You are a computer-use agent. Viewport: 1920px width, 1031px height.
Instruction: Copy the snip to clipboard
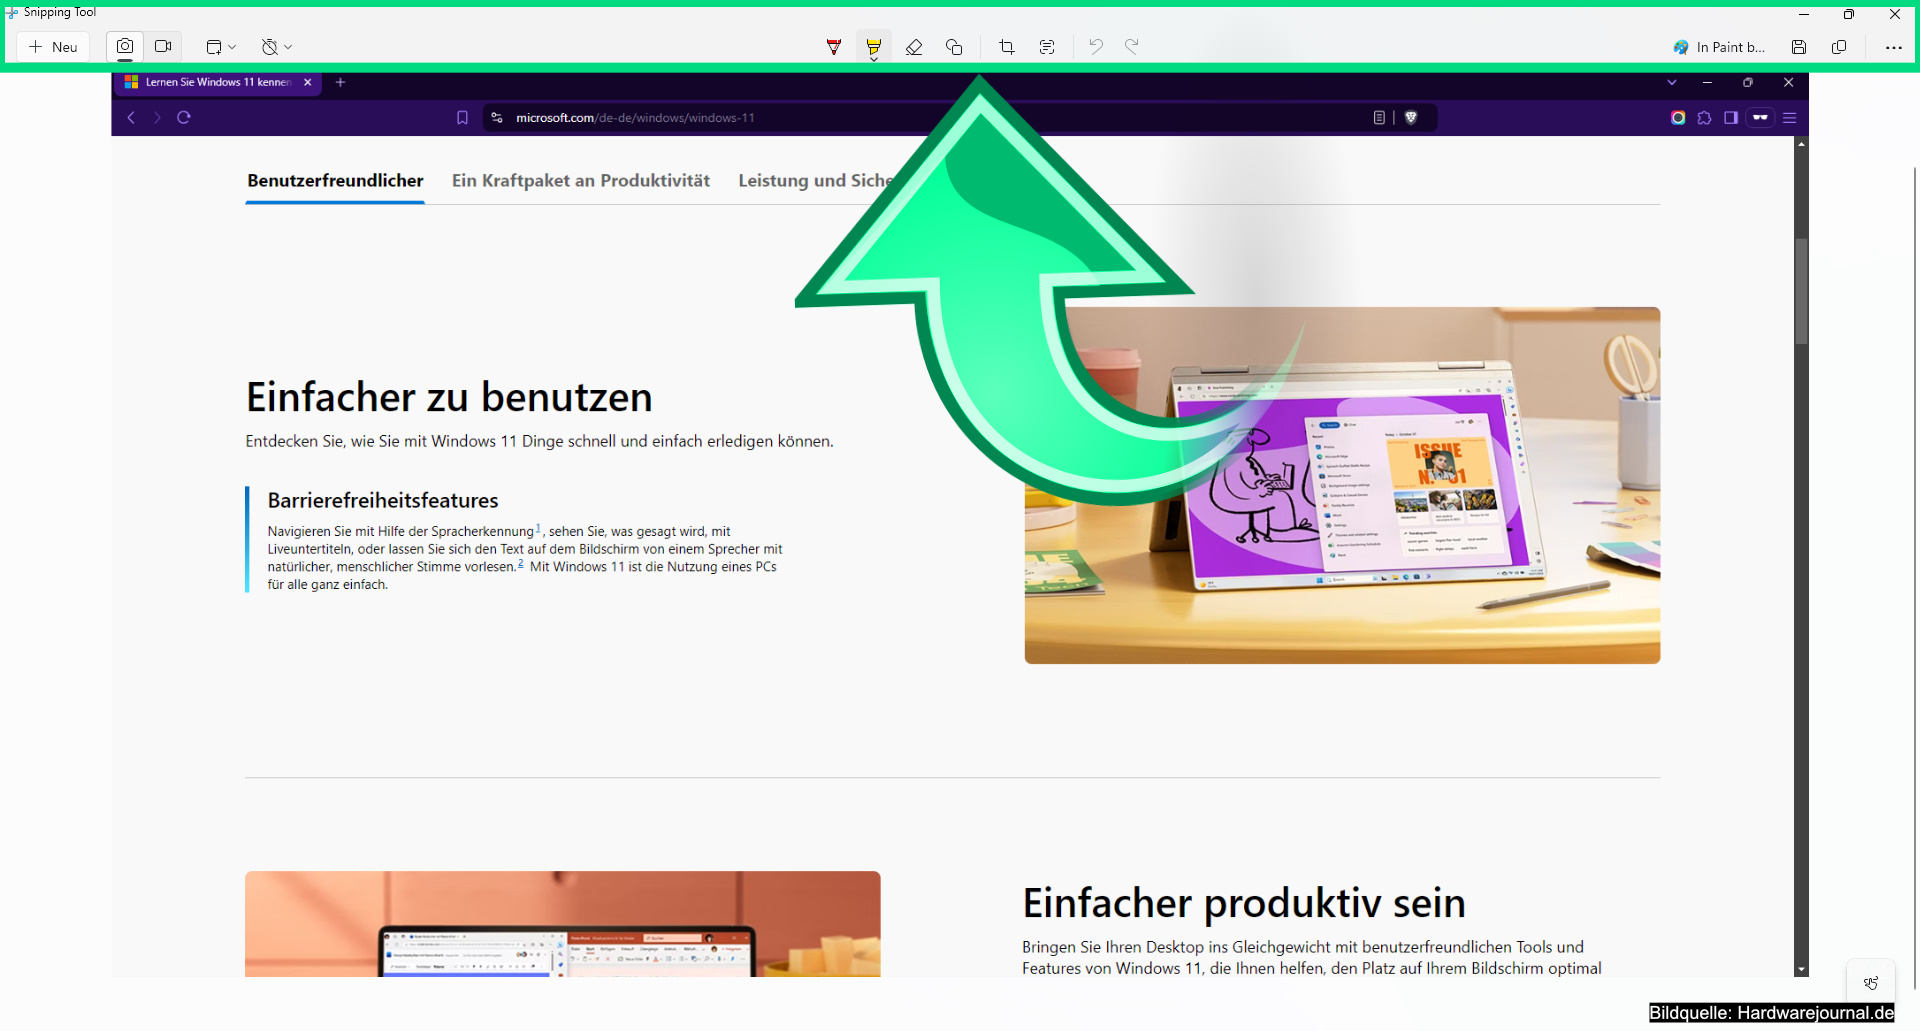tap(1839, 47)
